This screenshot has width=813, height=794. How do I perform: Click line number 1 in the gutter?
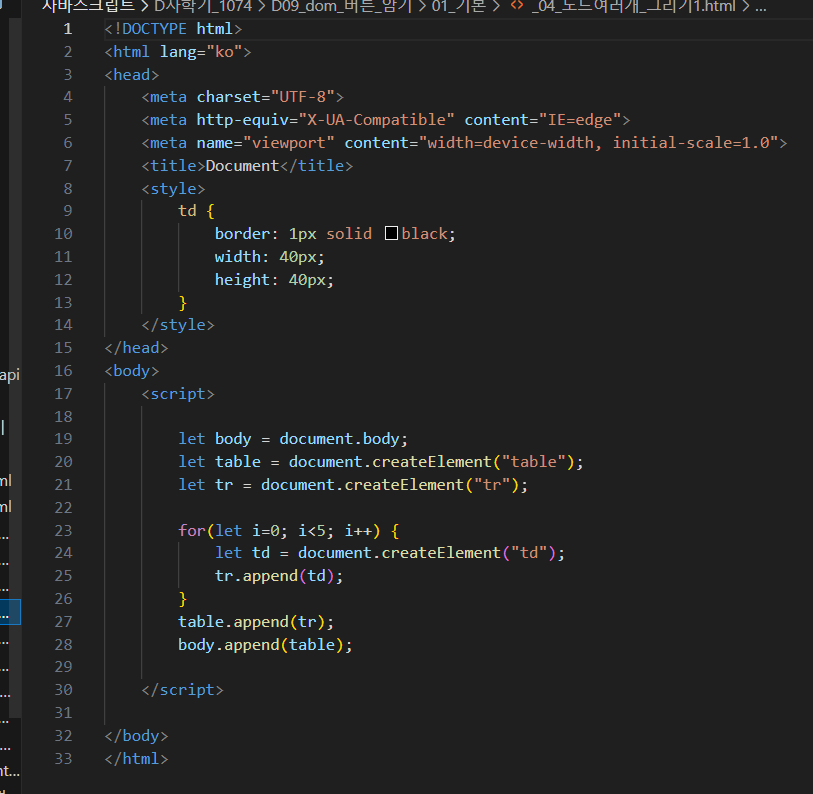[68, 29]
